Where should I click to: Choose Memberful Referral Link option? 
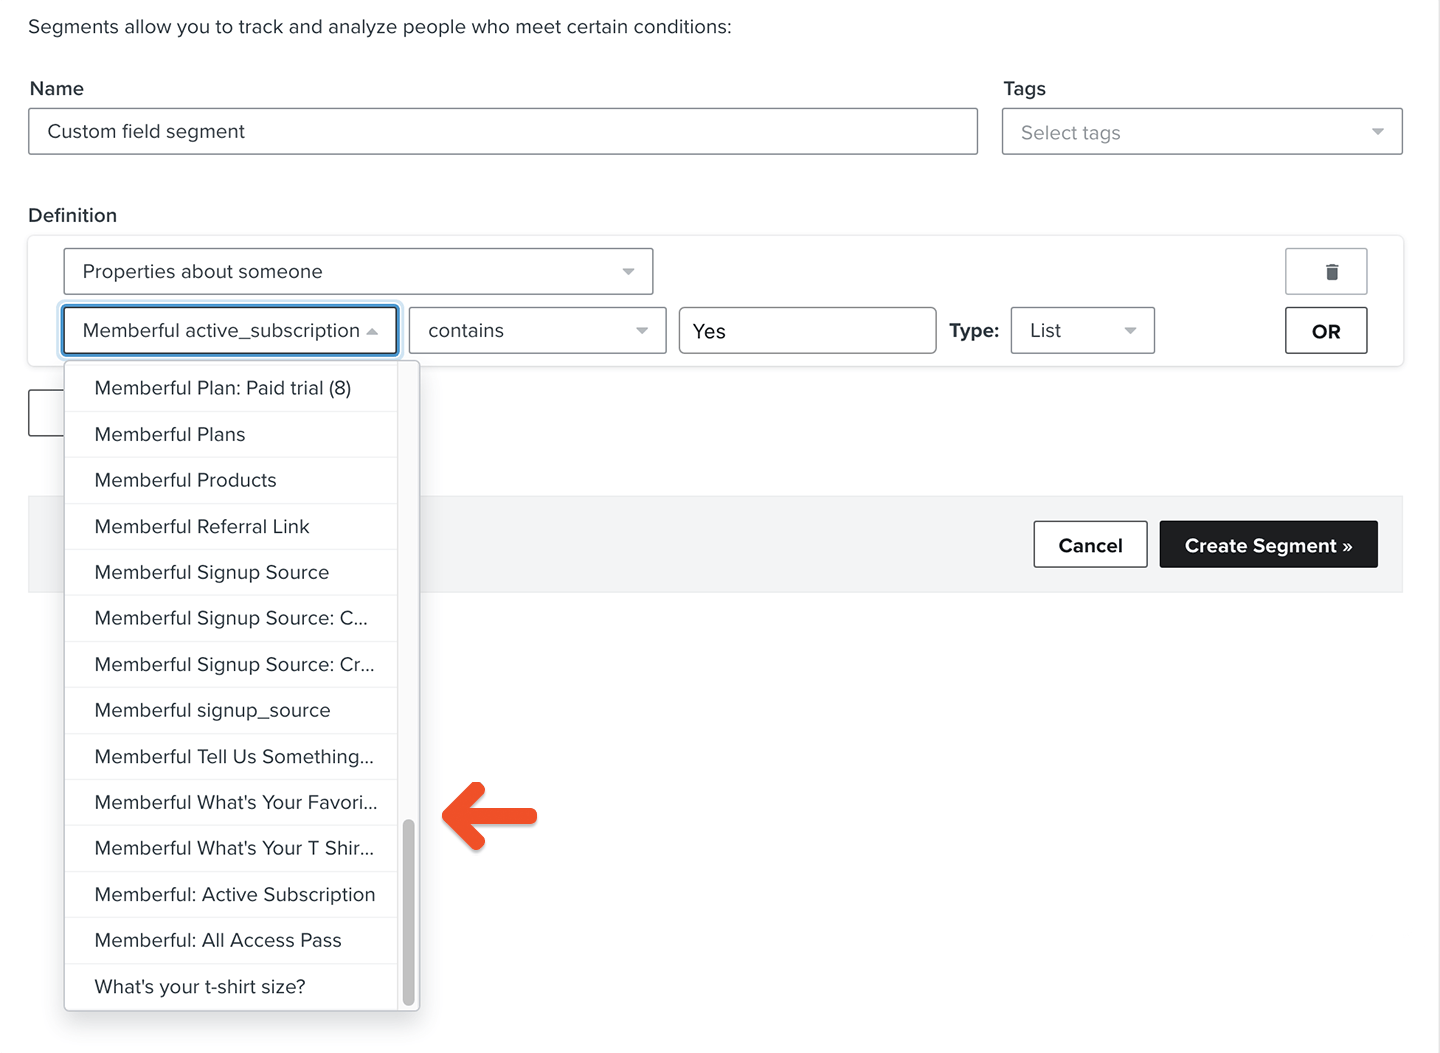click(x=231, y=526)
